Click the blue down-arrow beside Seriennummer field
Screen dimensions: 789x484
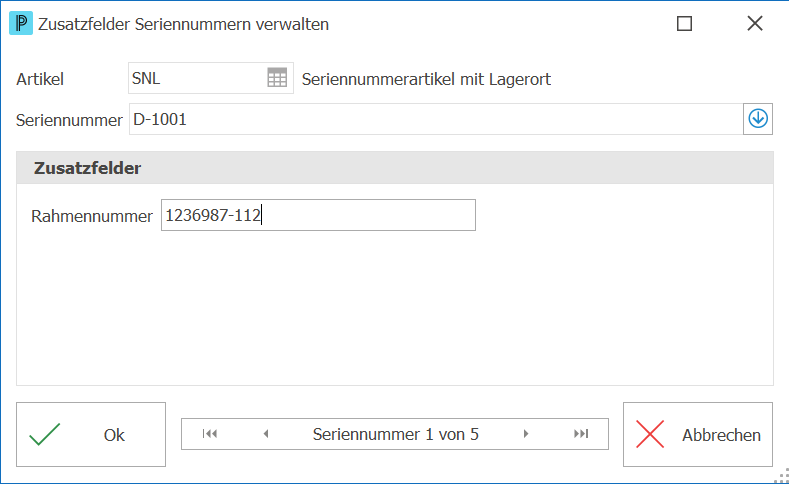[758, 119]
